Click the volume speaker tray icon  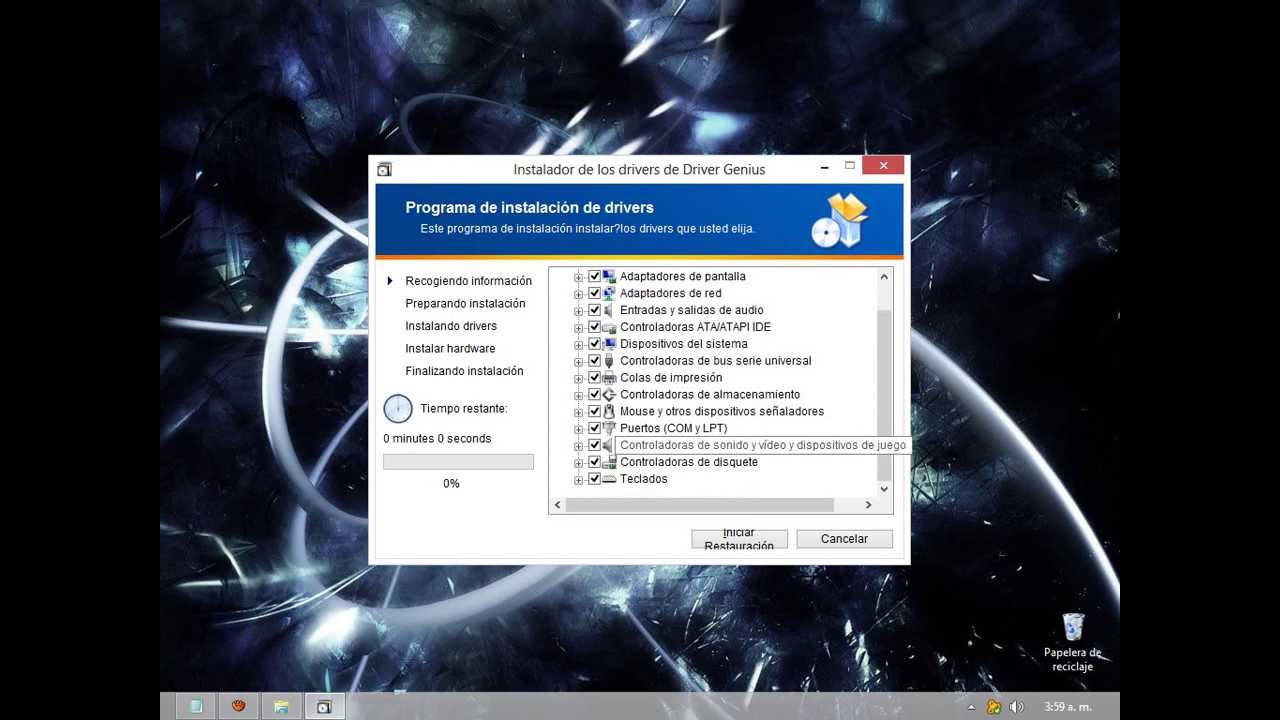point(1017,706)
